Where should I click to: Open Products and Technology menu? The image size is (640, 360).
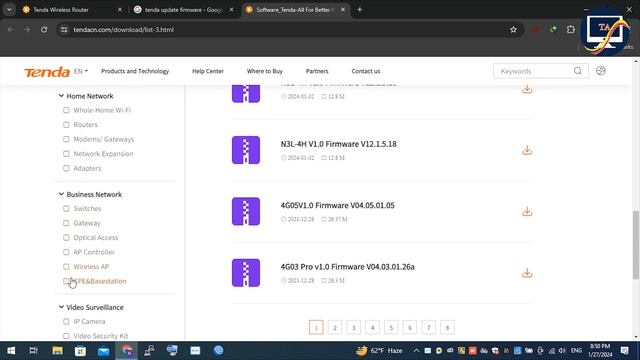pyautogui.click(x=135, y=71)
